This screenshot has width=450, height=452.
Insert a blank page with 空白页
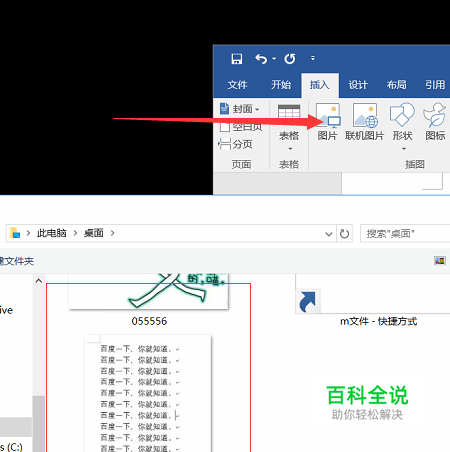241,127
